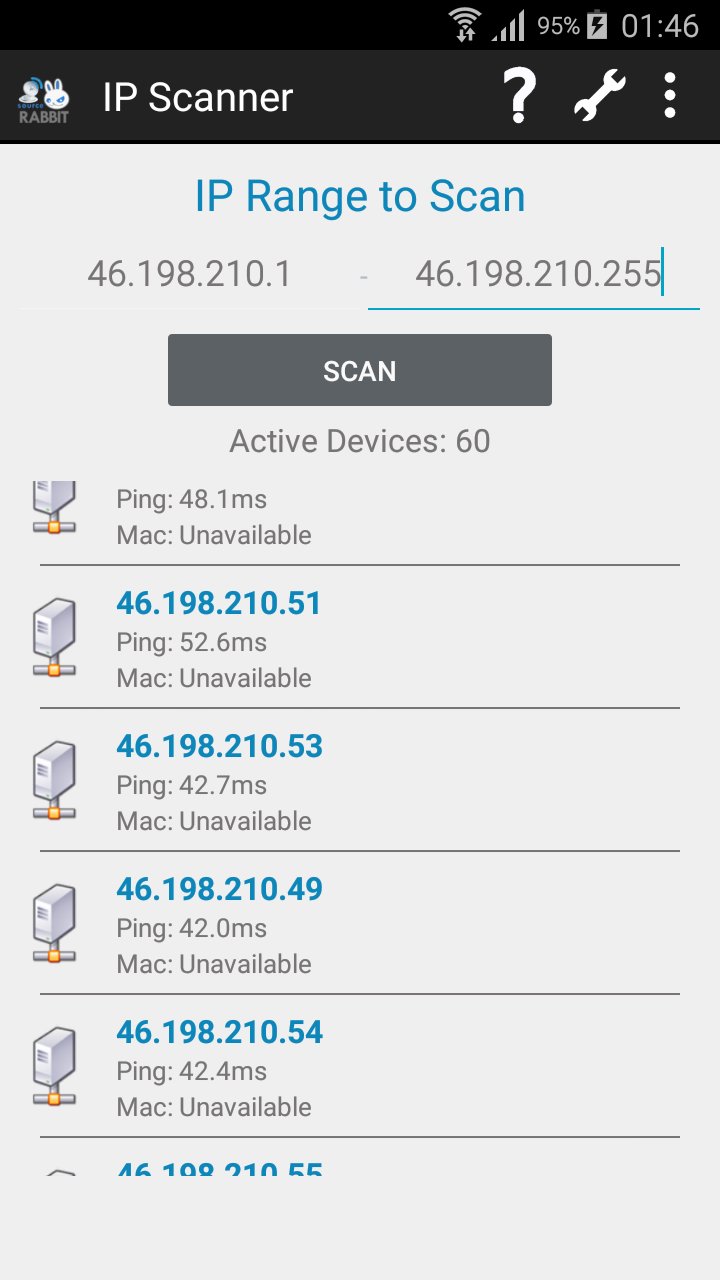Tap the 46.198.210.54 device address
720x1280 pixels.
[220, 1033]
